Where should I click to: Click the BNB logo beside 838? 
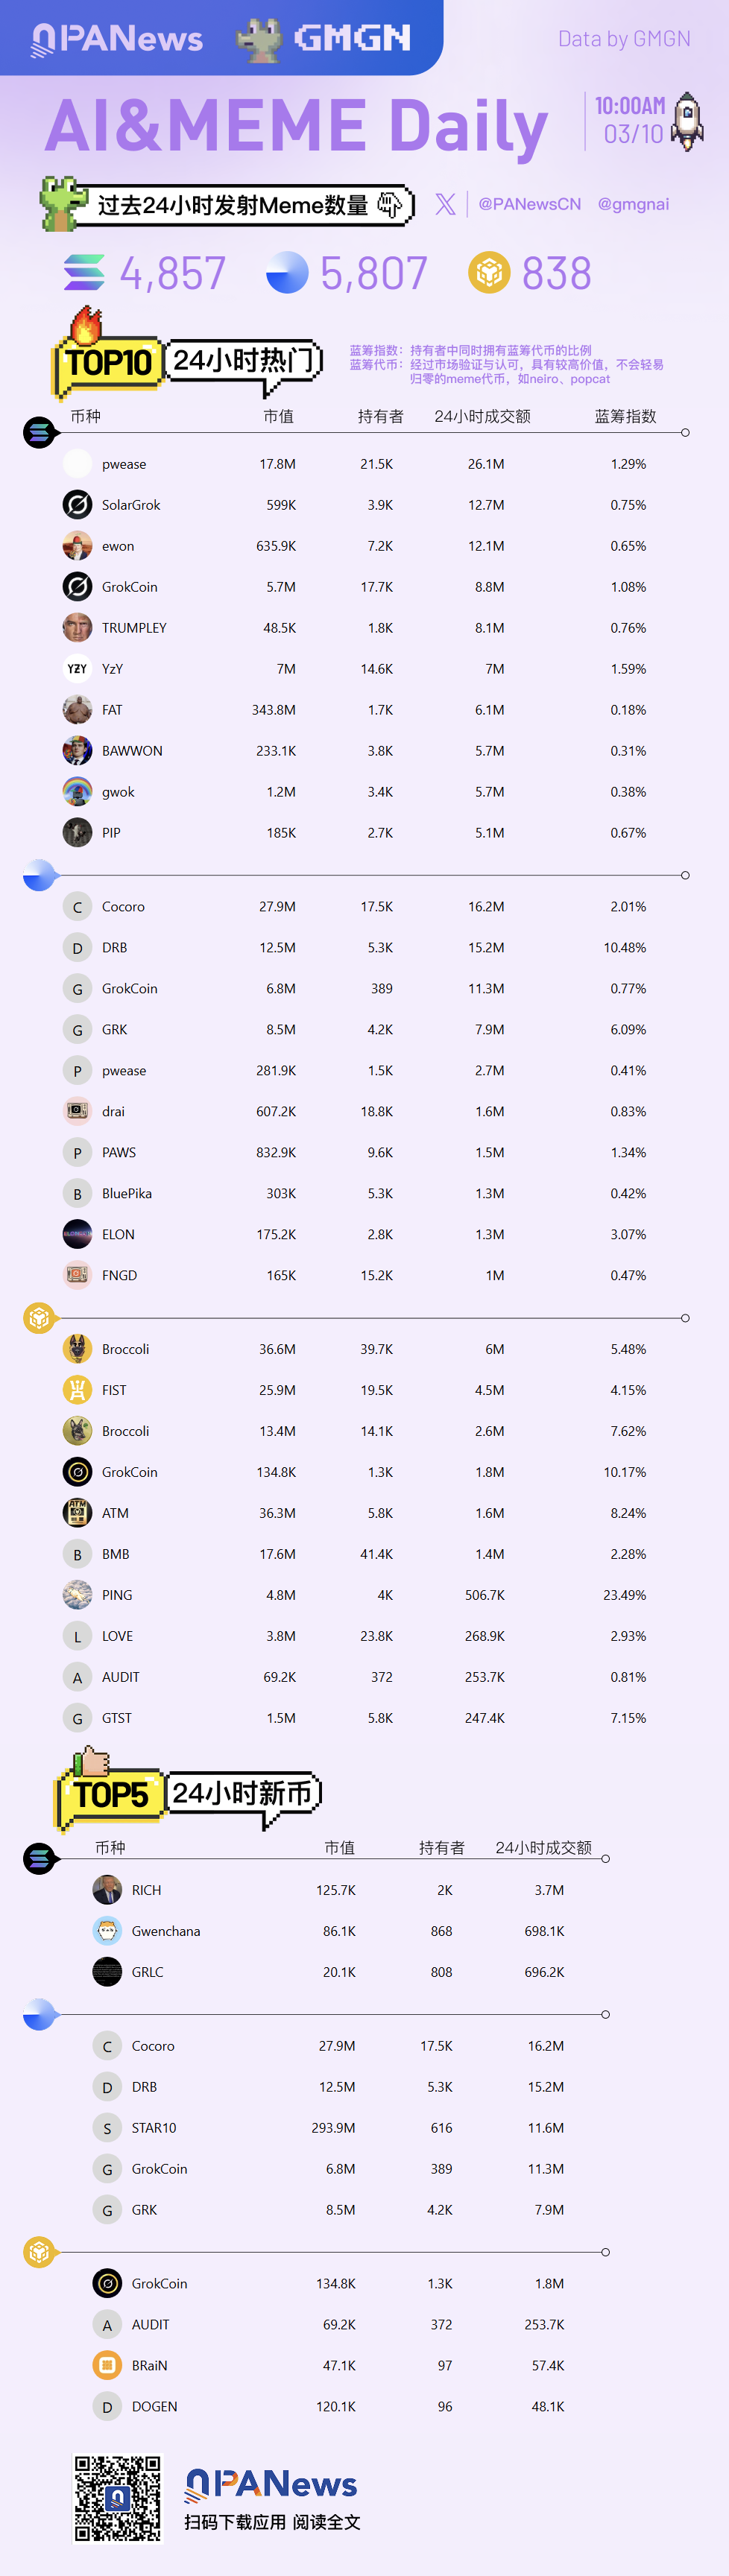[x=489, y=273]
